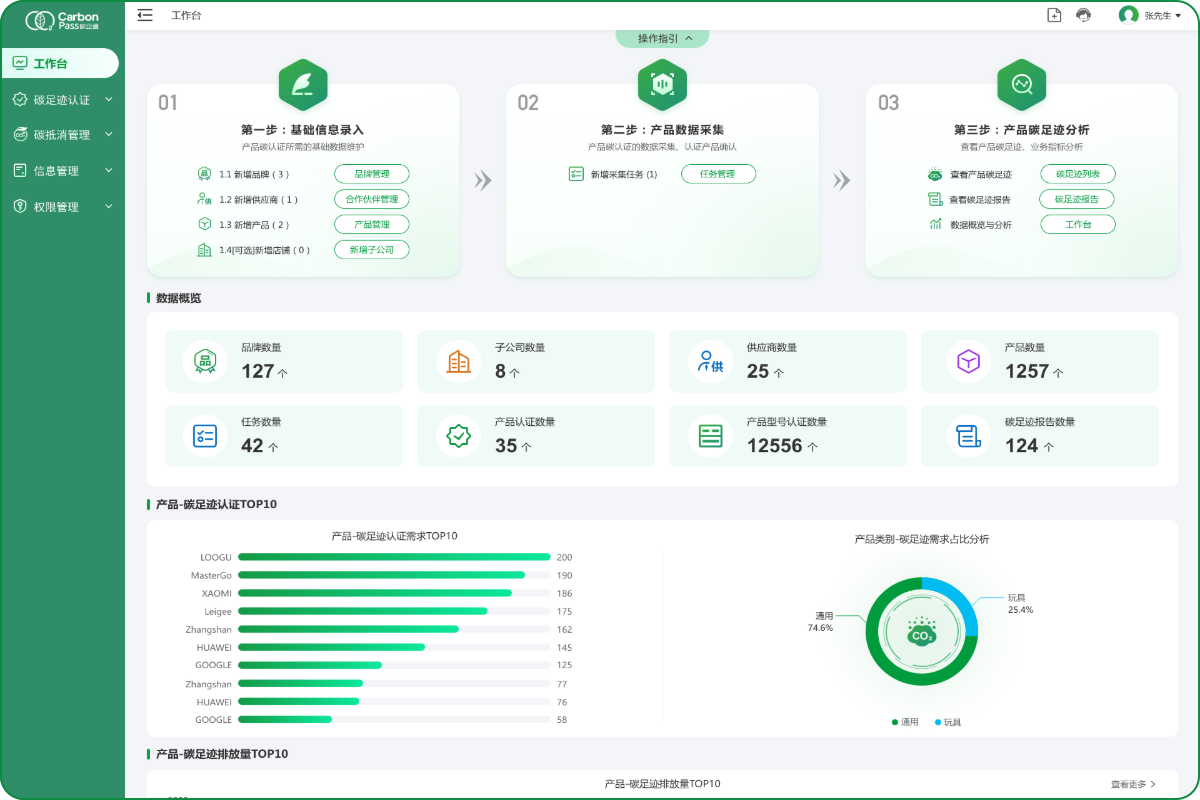Click the CO₂ cloud icon in donut chart
The width and height of the screenshot is (1200, 800).
pyautogui.click(x=921, y=633)
